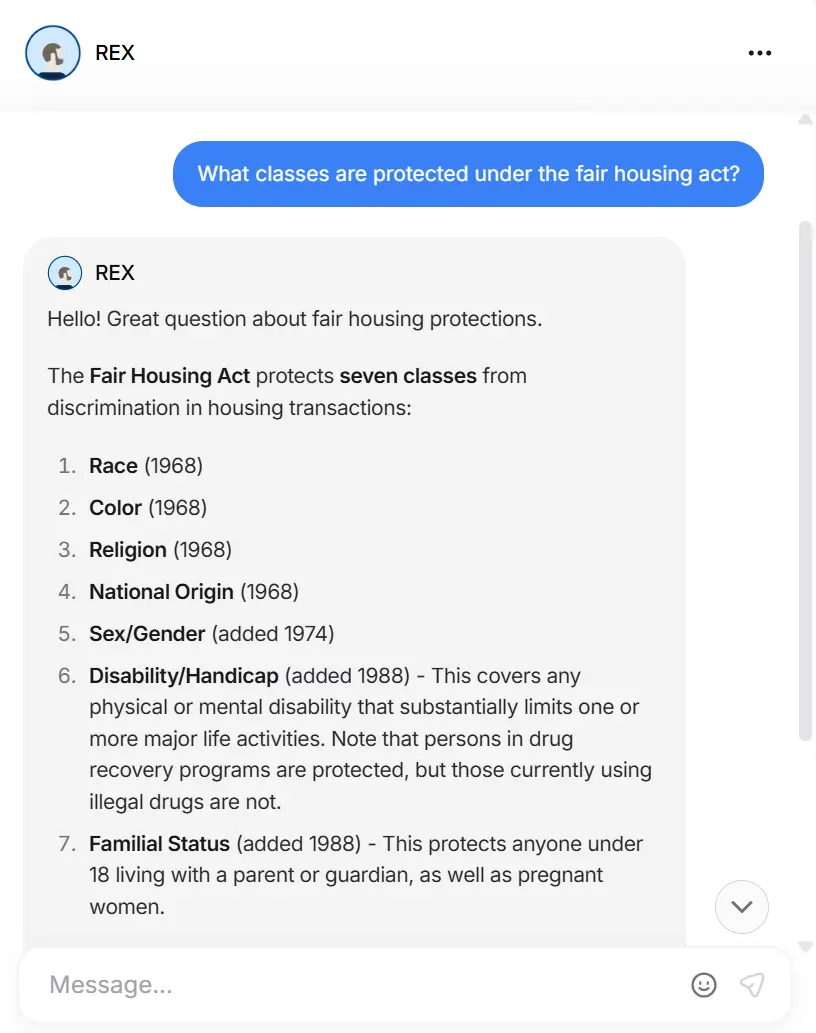Click the bold seven classes text
The height and width of the screenshot is (1033, 816).
click(408, 376)
